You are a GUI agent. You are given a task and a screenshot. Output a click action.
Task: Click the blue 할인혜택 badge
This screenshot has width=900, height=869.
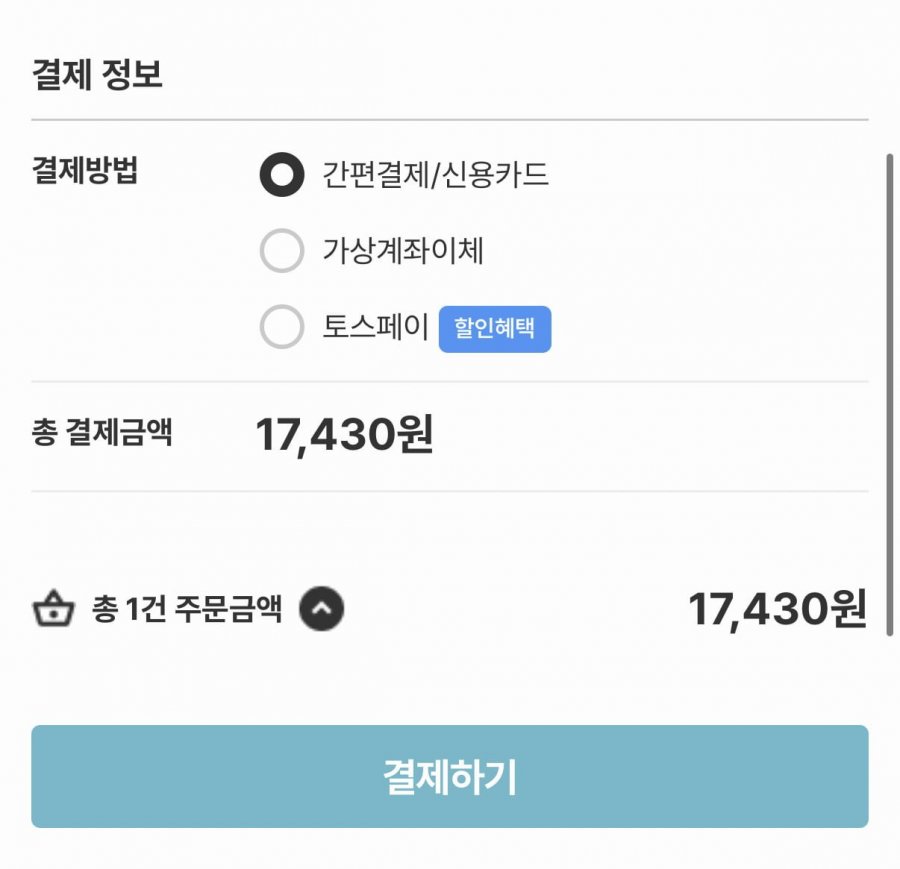point(495,329)
